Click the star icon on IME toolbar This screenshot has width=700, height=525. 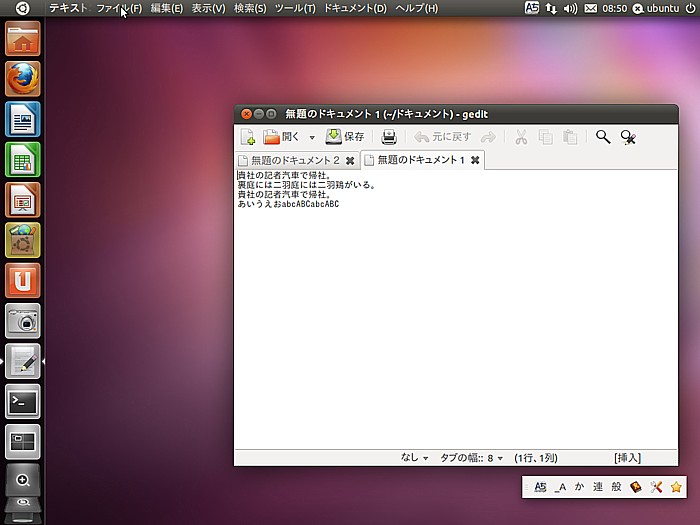676,487
